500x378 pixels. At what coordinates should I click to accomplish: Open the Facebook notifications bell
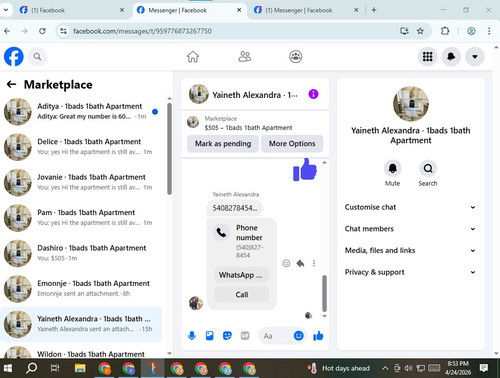tap(451, 57)
